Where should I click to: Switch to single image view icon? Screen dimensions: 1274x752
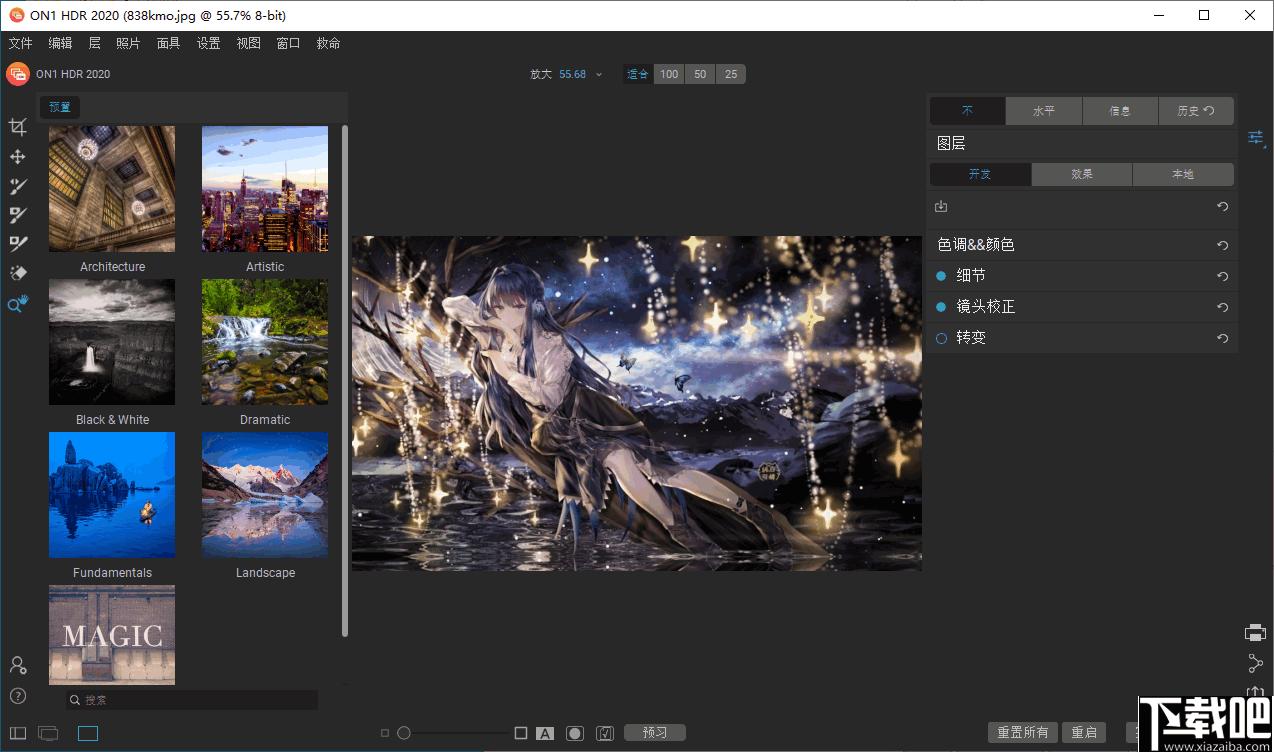[88, 733]
